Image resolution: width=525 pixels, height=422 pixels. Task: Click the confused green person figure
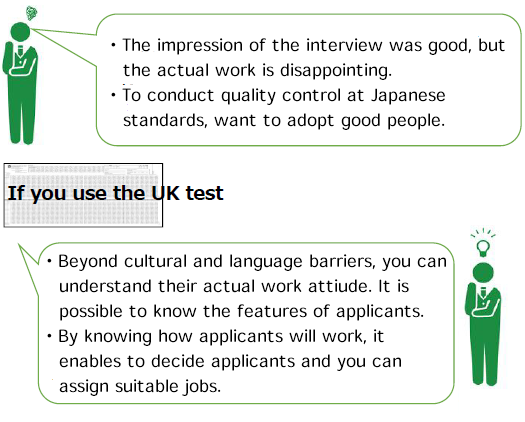pos(20,83)
